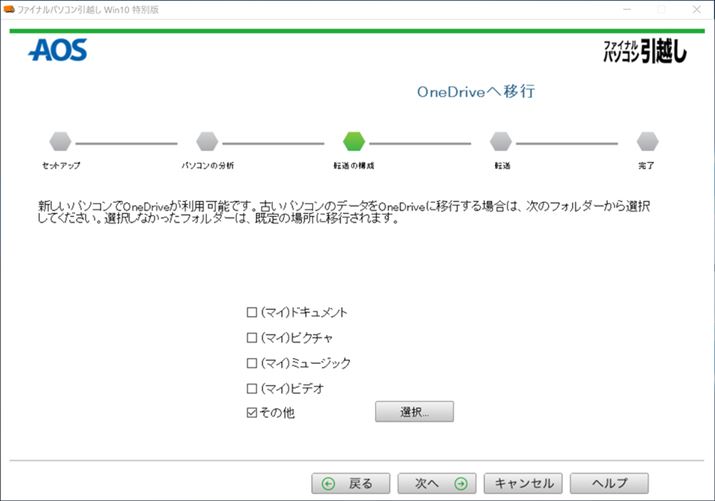Proceed with the 次へ button

tap(437, 483)
